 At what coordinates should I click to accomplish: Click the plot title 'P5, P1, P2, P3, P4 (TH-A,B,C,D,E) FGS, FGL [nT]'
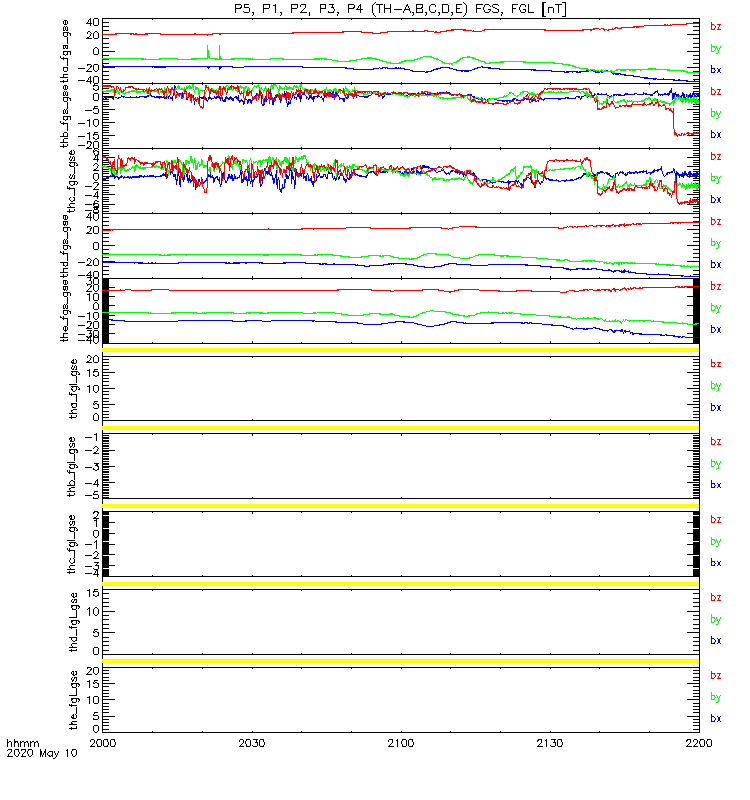point(401,9)
